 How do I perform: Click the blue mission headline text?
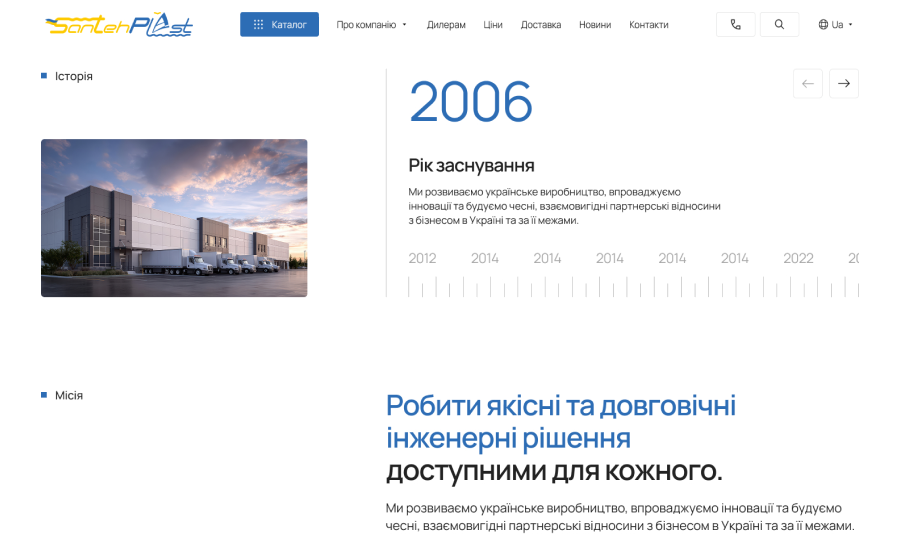(561, 422)
